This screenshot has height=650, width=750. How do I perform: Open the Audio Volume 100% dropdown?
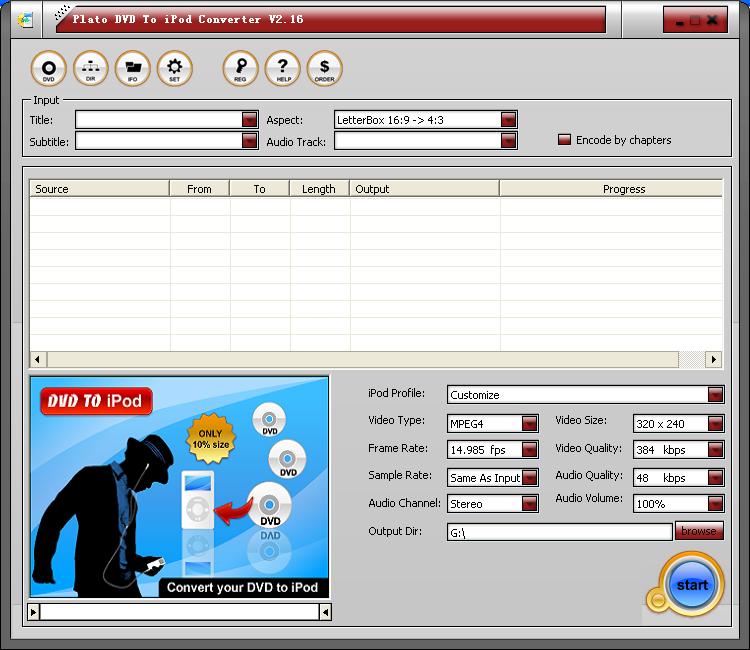tap(716, 503)
